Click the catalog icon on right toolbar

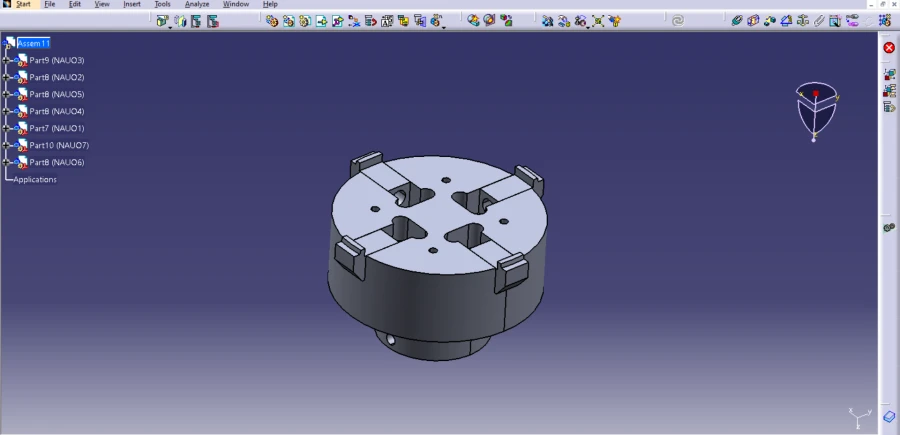click(x=889, y=107)
